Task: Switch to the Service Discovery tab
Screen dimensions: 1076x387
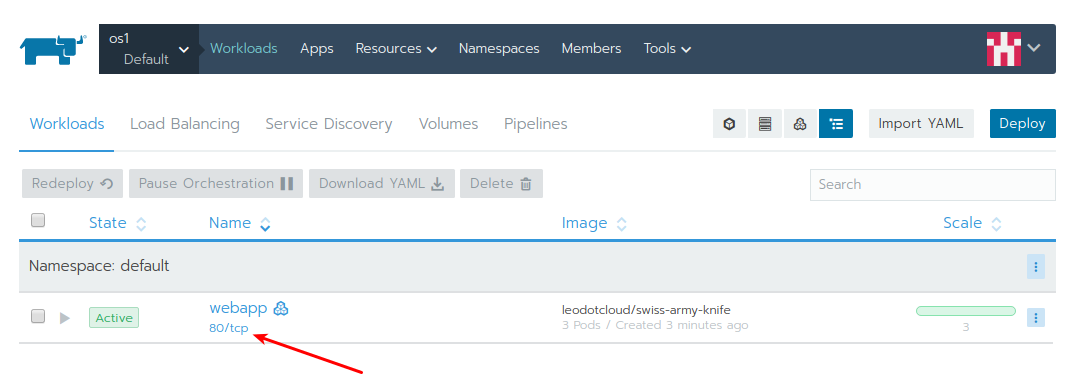Action: [329, 124]
